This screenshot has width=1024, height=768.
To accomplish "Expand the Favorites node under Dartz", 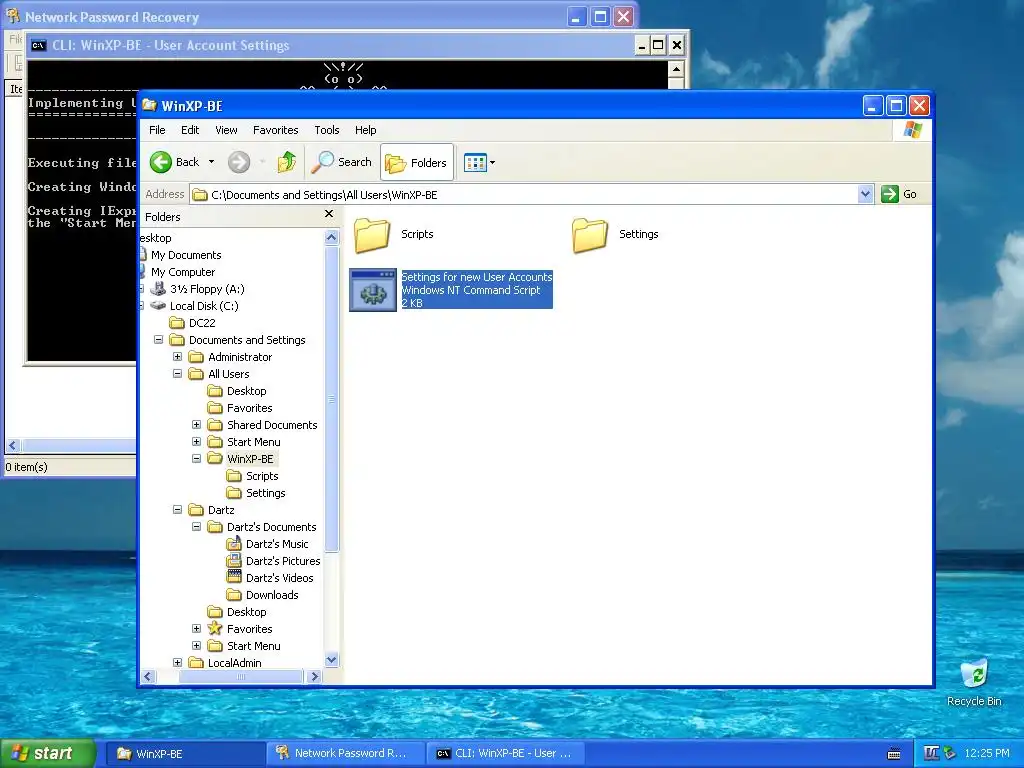I will [x=197, y=628].
